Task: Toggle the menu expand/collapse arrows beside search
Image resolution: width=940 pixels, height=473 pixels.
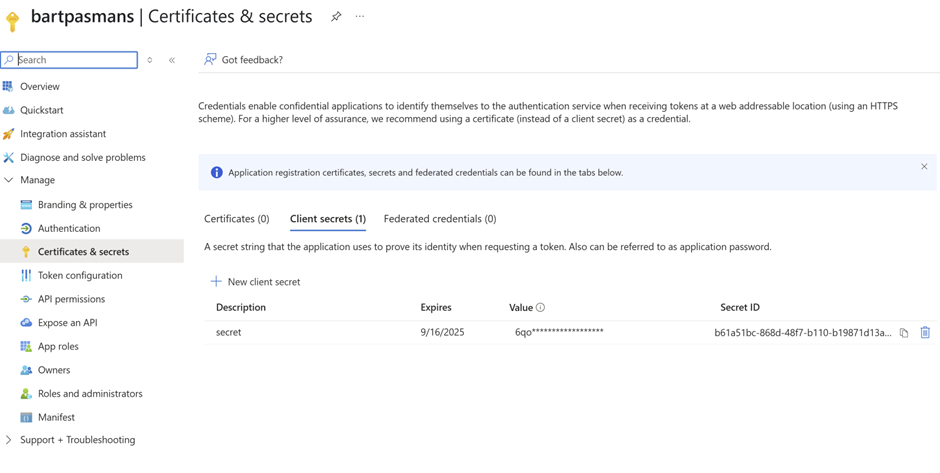Action: 150,60
